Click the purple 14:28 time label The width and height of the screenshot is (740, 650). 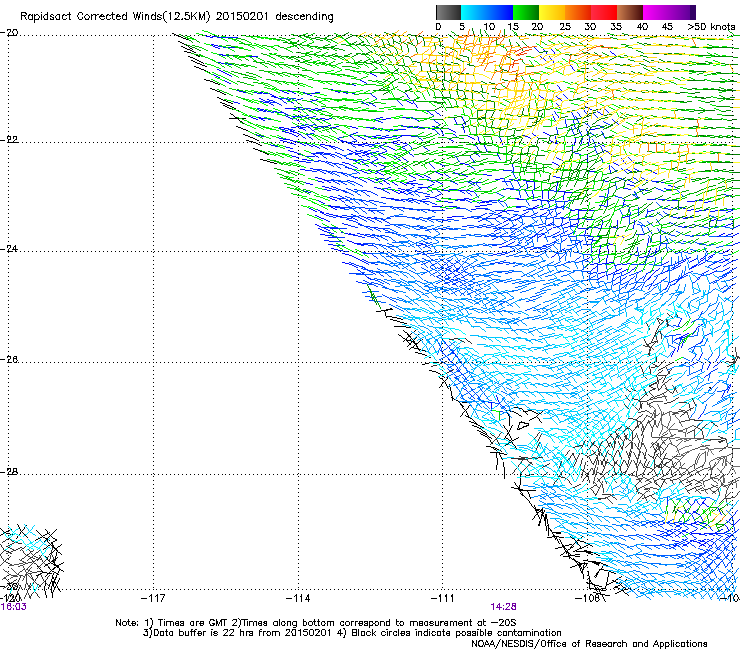click(503, 607)
